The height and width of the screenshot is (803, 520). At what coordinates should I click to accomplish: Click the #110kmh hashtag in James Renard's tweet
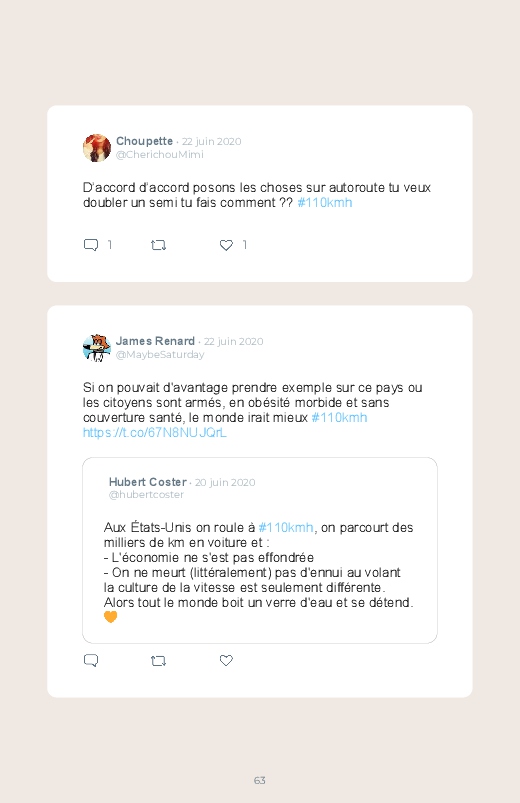(x=339, y=418)
